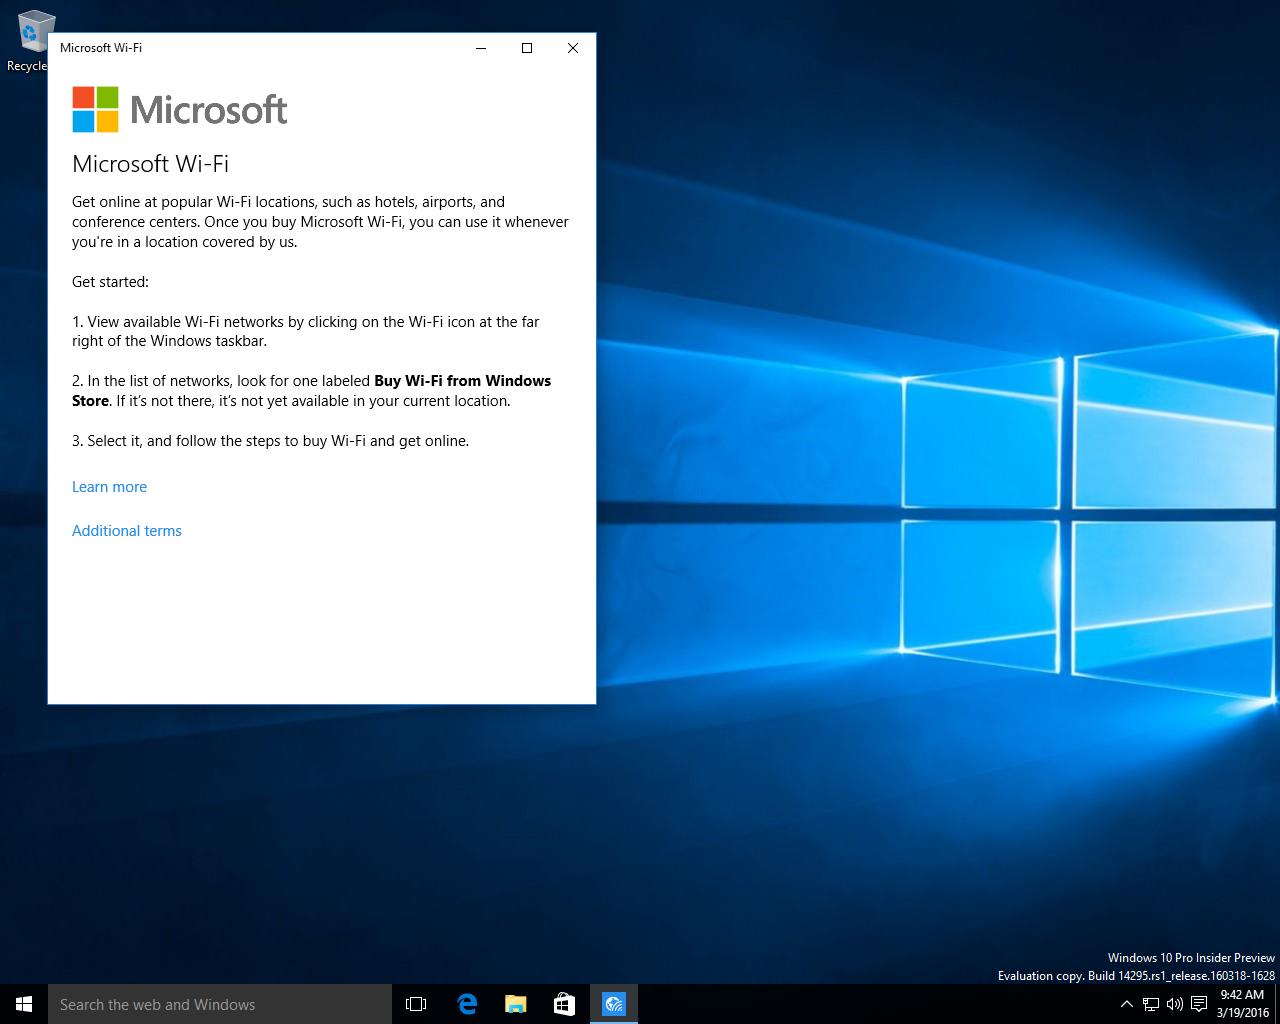This screenshot has width=1280, height=1024.
Task: Launch Microsoft Edge from the taskbar
Action: pyautogui.click(x=466, y=1004)
